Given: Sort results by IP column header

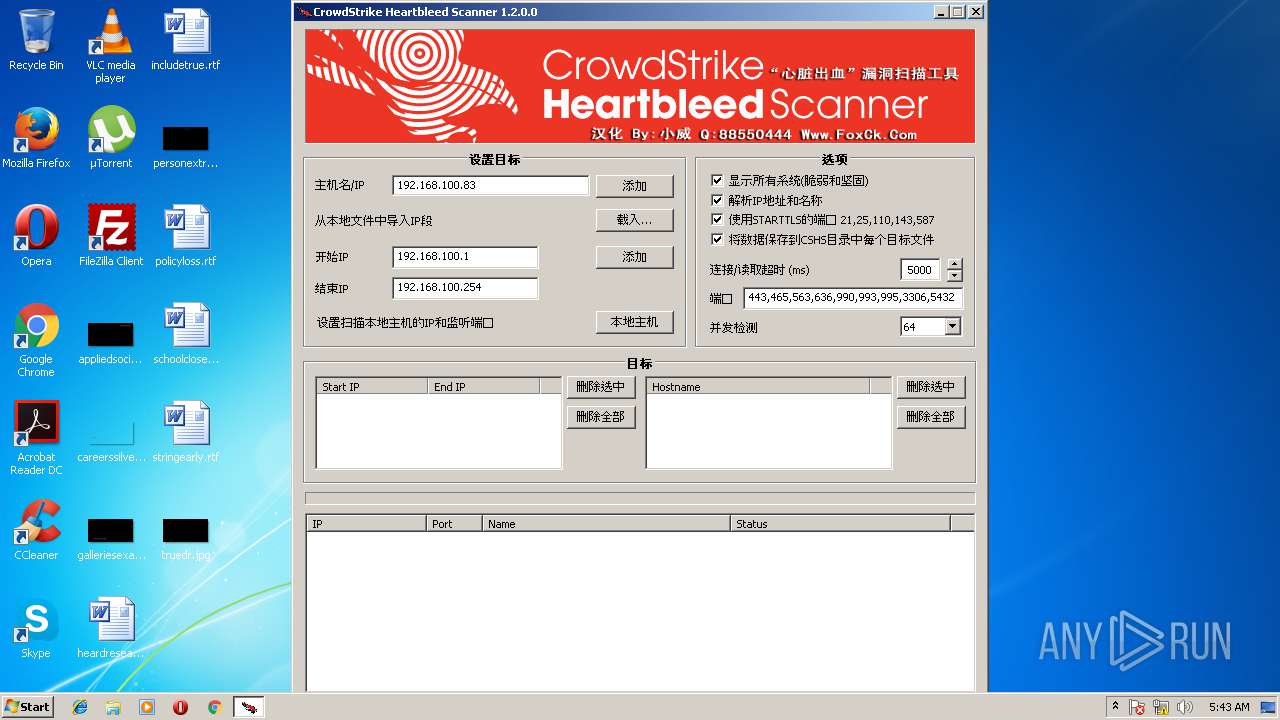Looking at the screenshot, I should tap(366, 524).
